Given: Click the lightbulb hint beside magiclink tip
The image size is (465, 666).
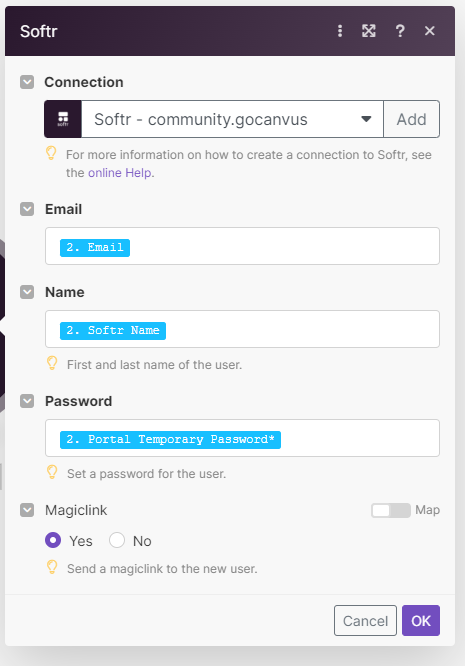Looking at the screenshot, I should pos(52,567).
